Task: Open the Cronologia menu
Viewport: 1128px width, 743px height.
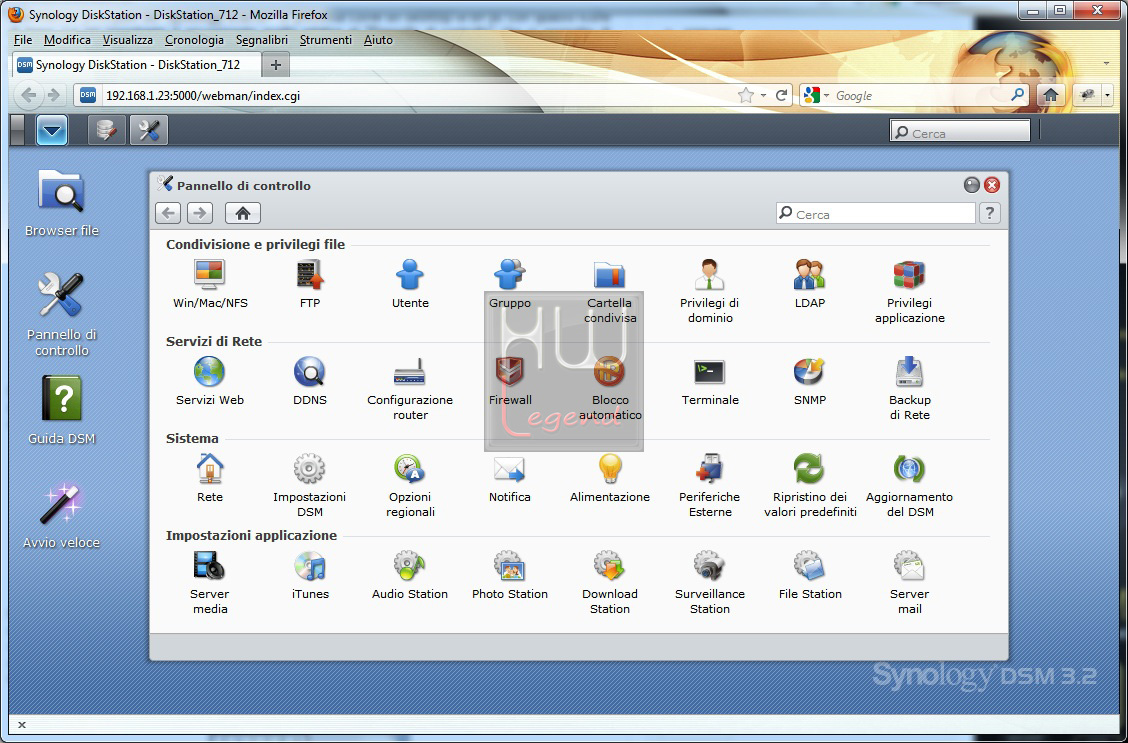Action: click(x=194, y=40)
